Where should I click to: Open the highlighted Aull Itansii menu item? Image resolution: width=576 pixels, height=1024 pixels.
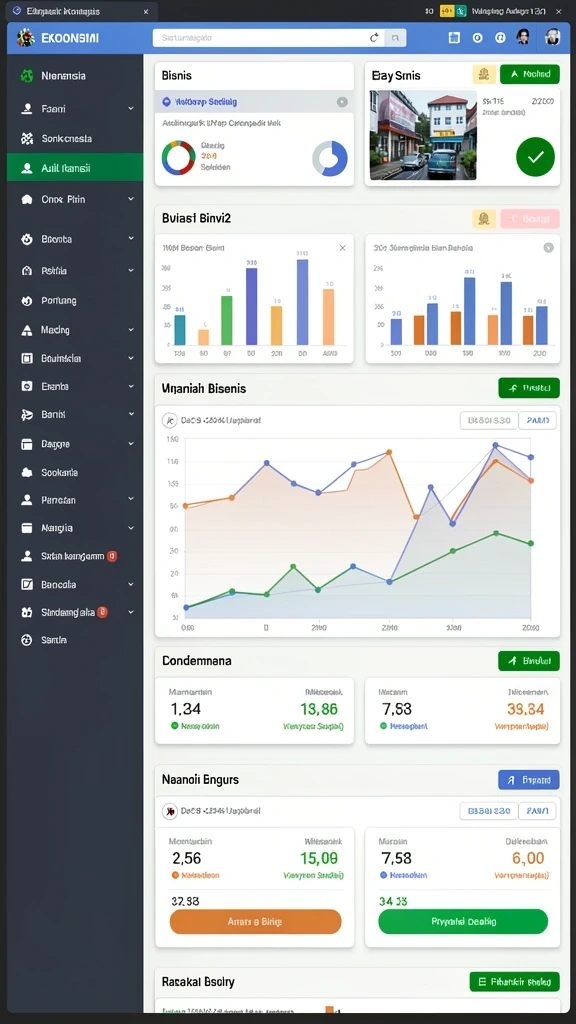tap(75, 168)
